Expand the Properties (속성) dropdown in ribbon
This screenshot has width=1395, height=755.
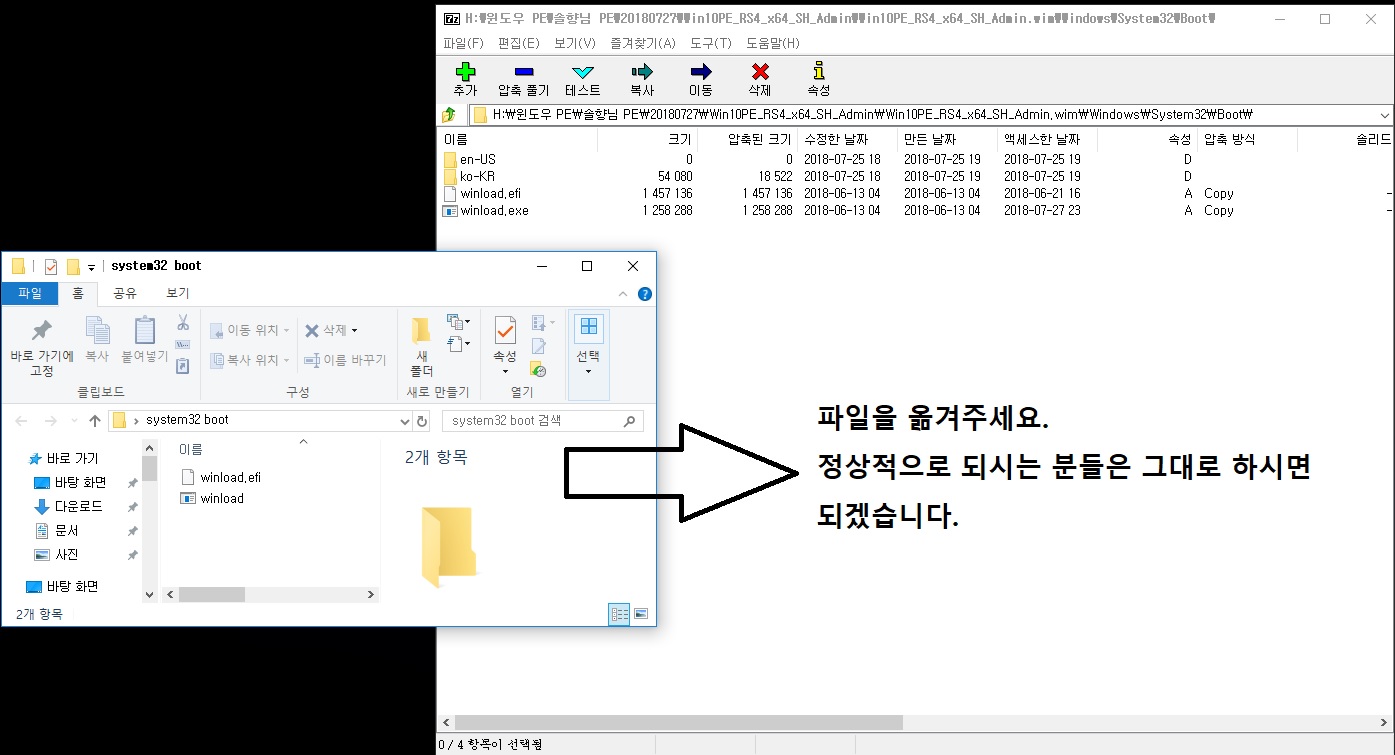505,372
